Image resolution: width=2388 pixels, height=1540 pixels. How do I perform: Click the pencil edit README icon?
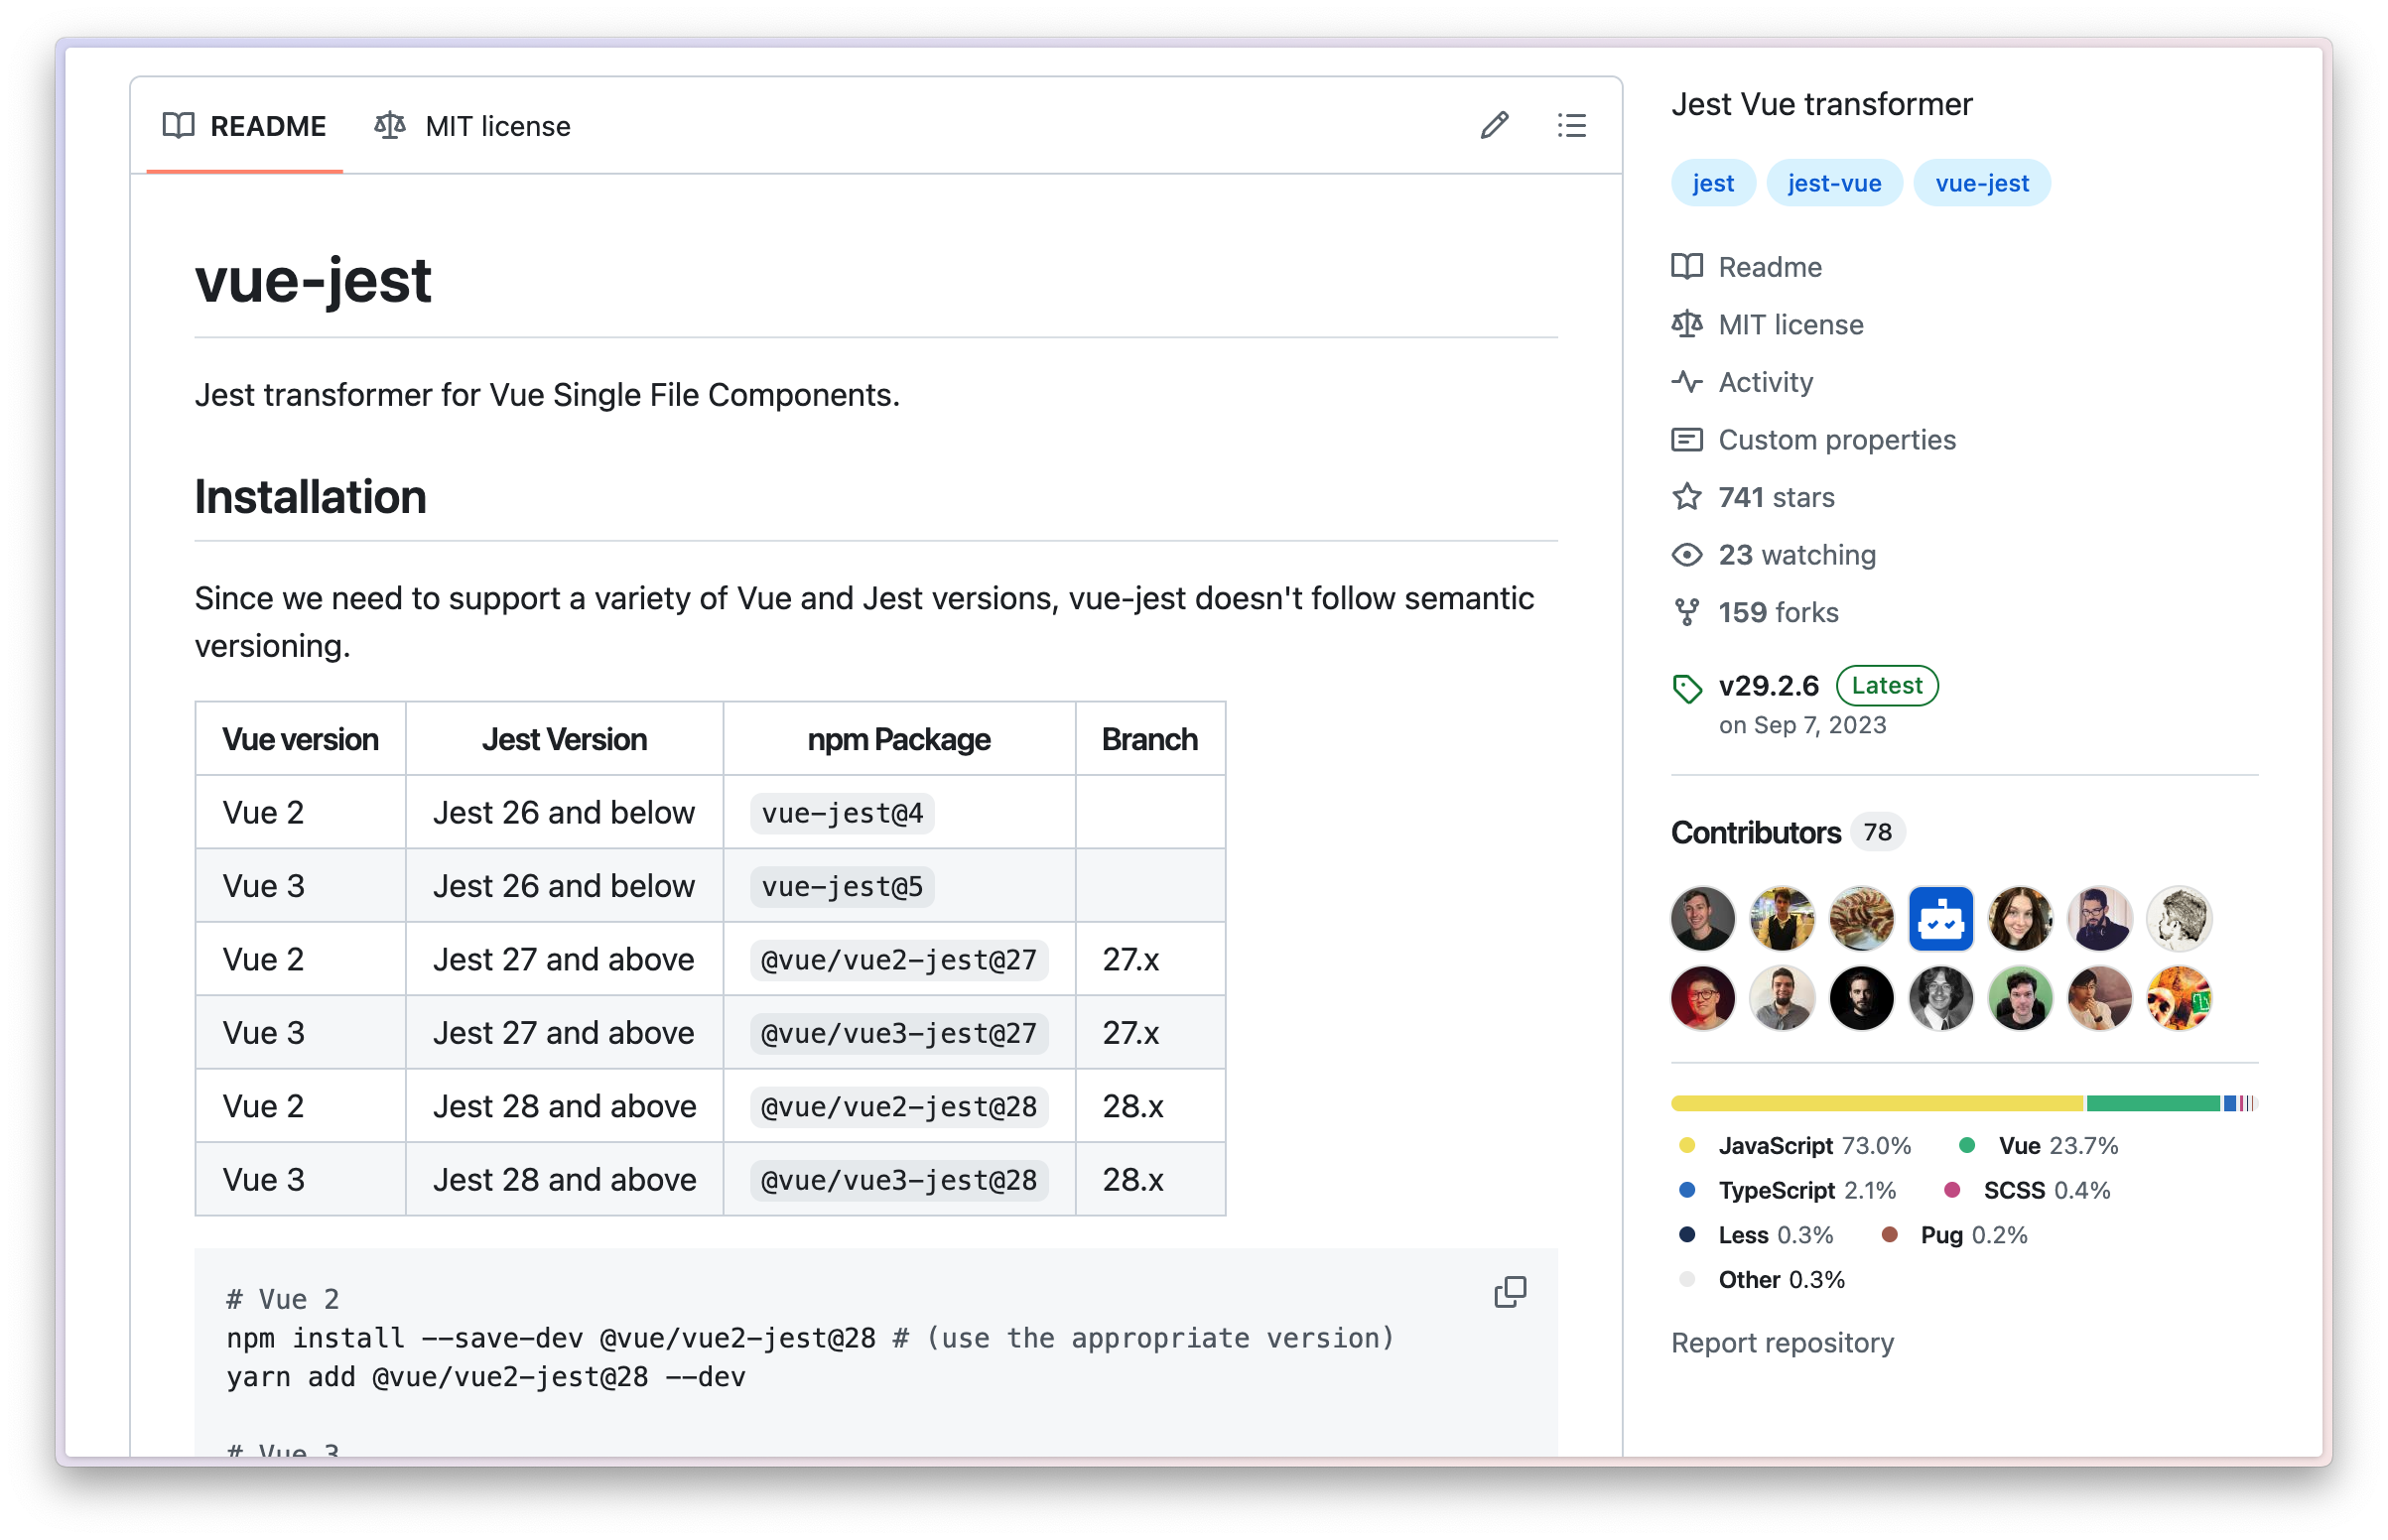tap(1494, 125)
